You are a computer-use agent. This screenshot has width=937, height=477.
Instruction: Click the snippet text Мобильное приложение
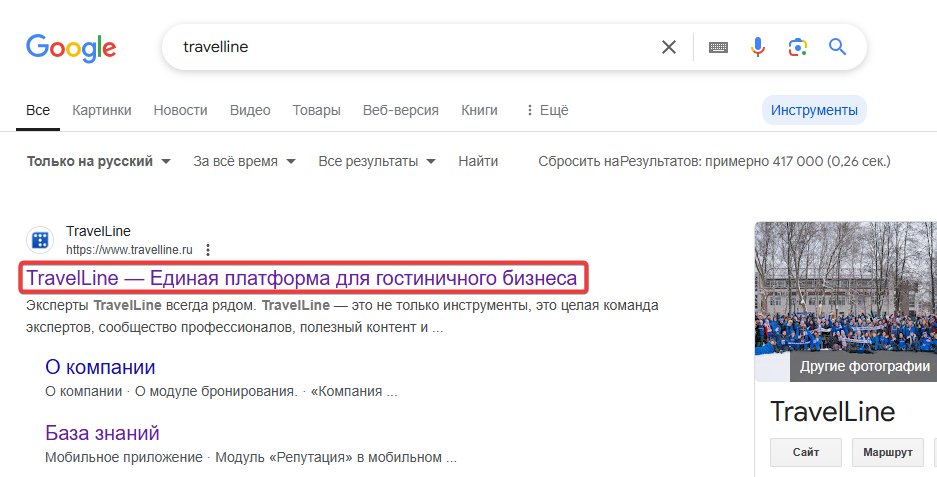(x=124, y=457)
